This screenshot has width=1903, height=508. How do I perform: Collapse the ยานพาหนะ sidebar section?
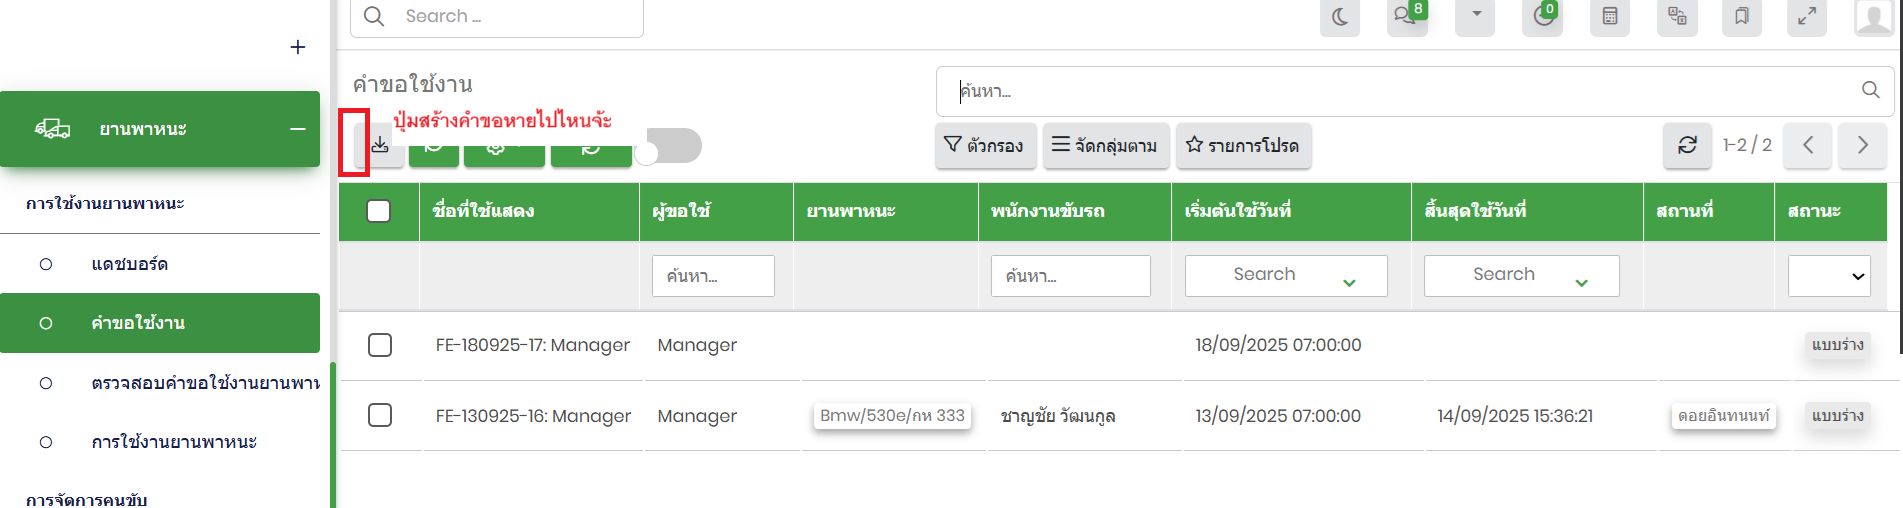297,129
